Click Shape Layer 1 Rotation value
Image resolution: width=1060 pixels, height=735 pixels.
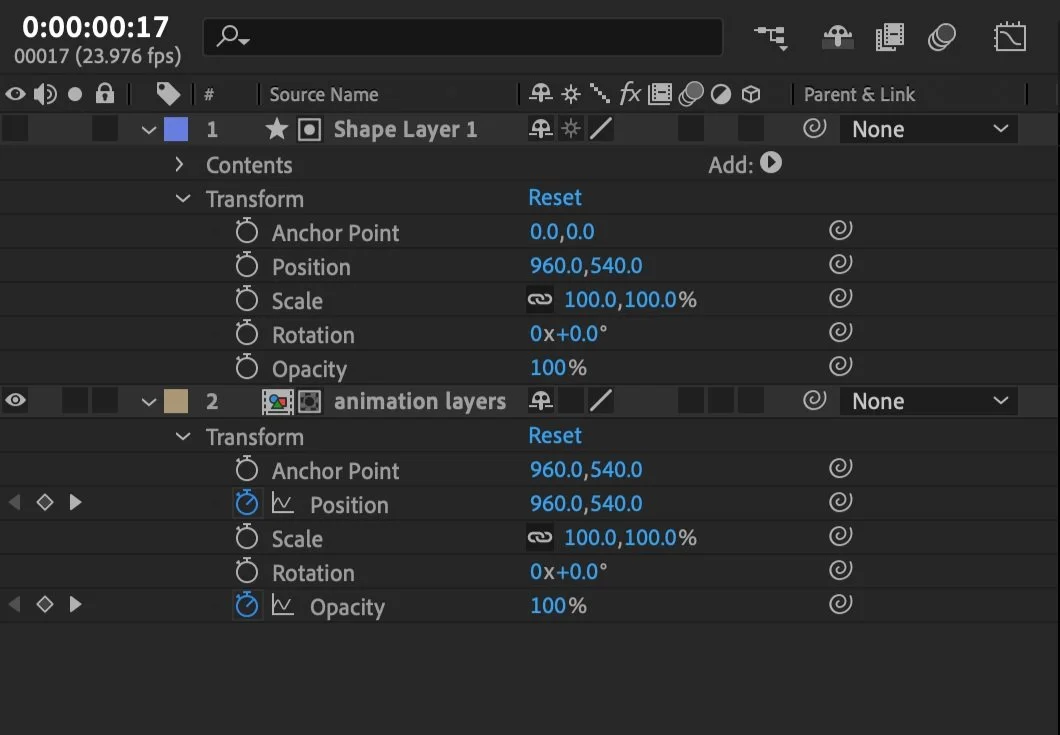pos(568,334)
